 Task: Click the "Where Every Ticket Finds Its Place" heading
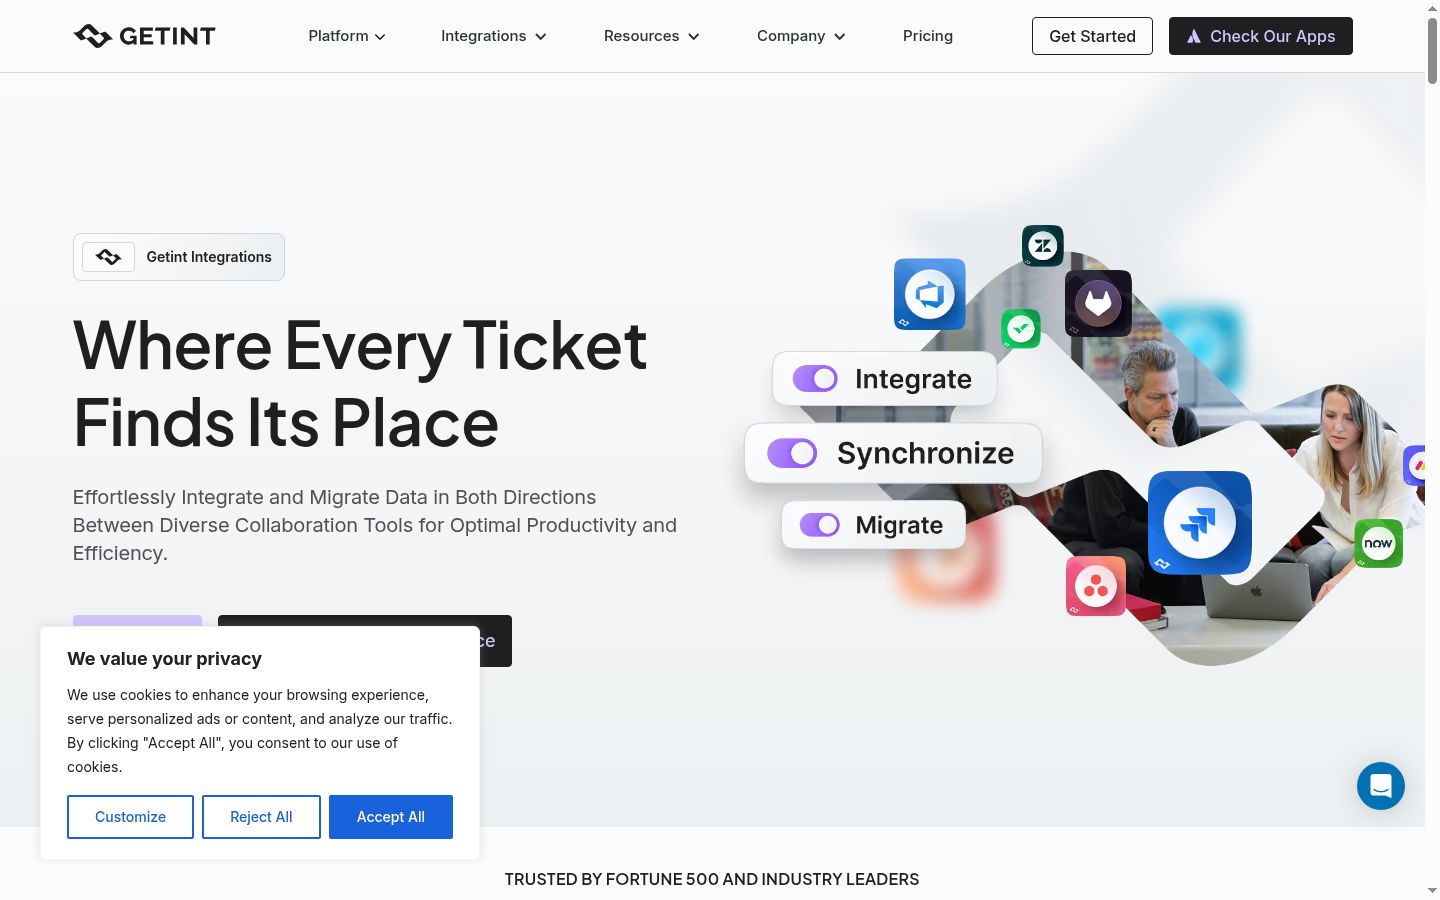point(360,384)
